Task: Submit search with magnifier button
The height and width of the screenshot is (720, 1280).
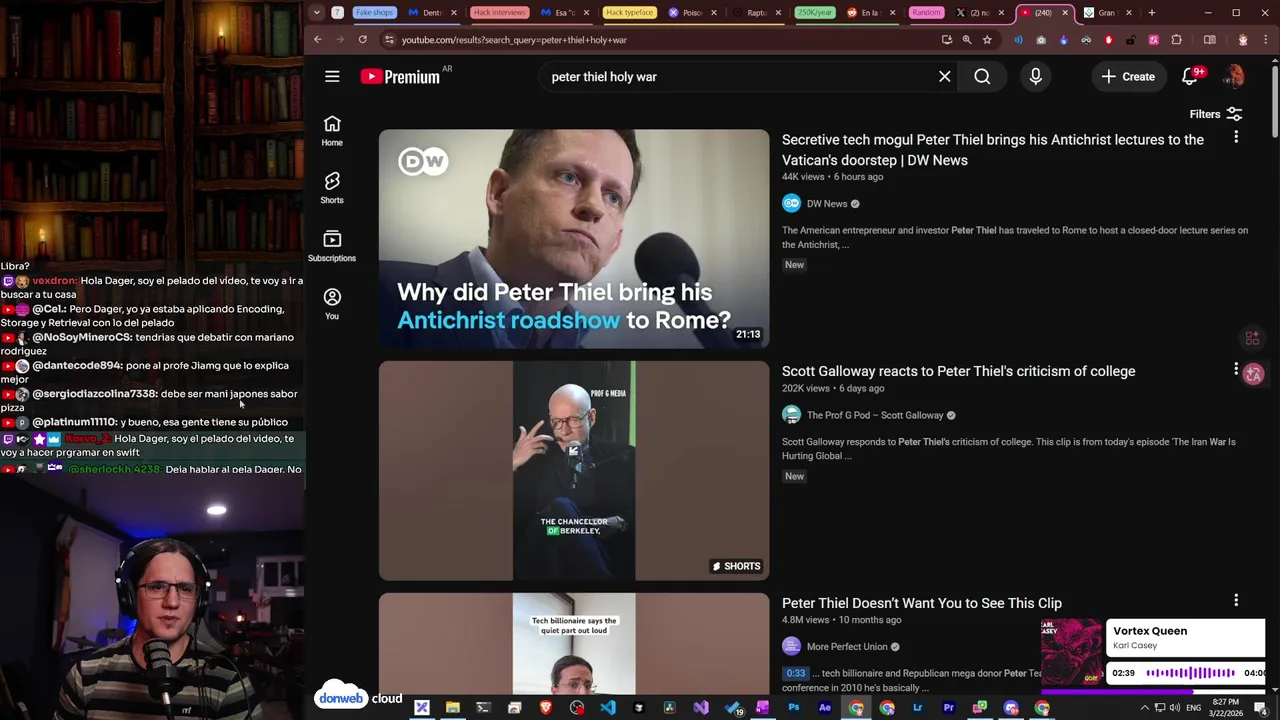Action: pos(982,77)
